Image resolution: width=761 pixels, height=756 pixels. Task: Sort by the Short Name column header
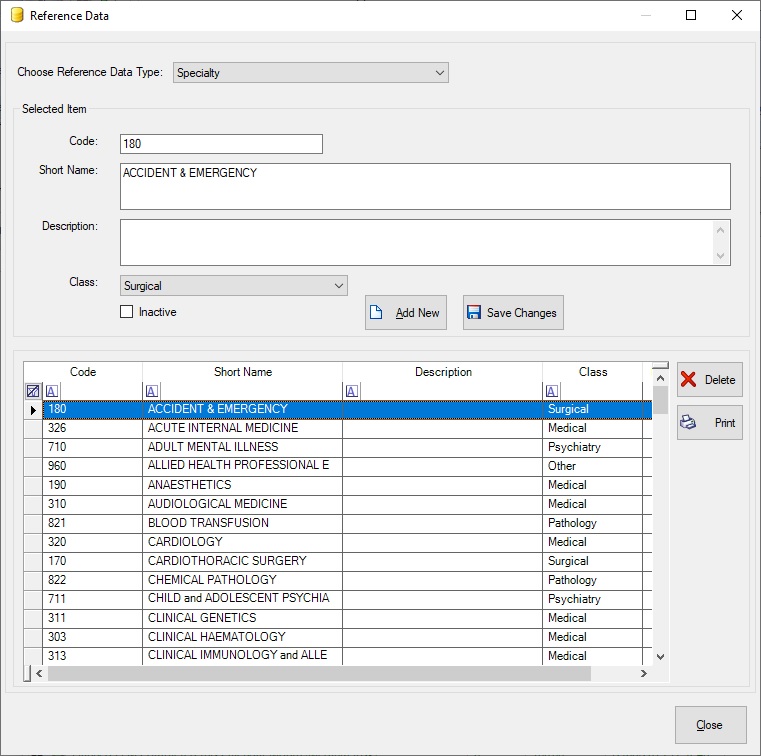243,372
